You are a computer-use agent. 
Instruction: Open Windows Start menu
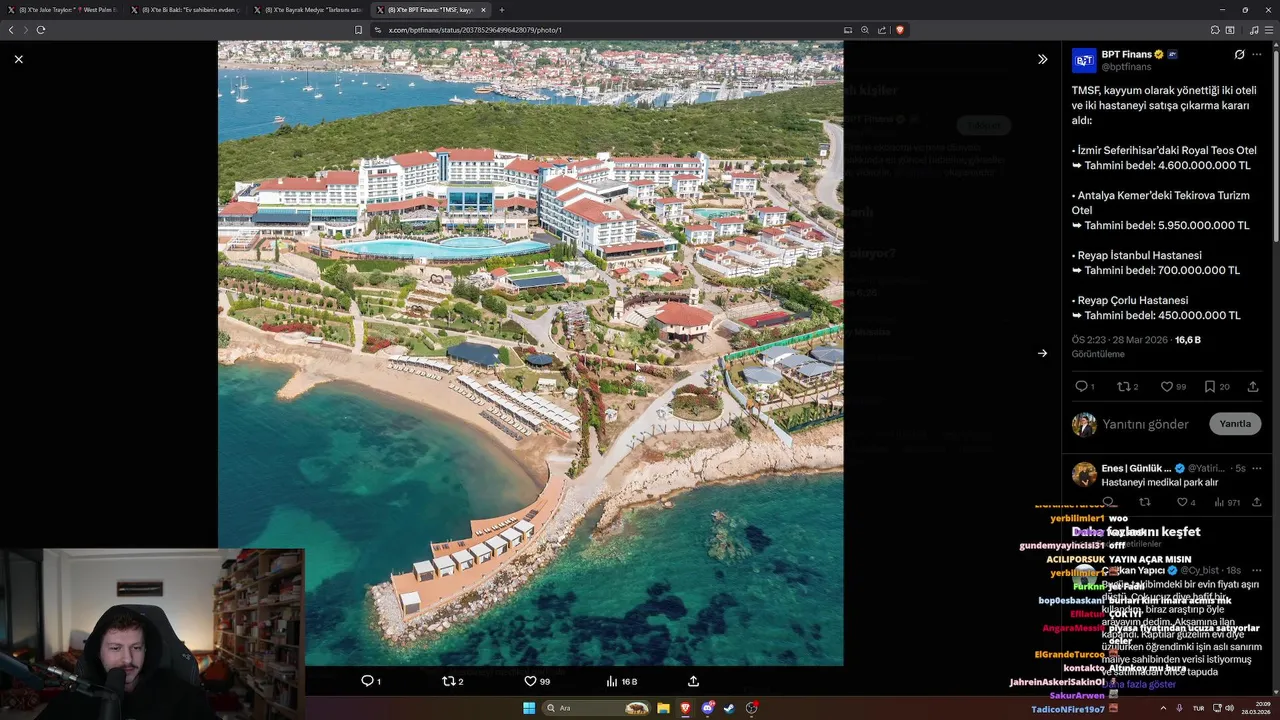pos(529,708)
